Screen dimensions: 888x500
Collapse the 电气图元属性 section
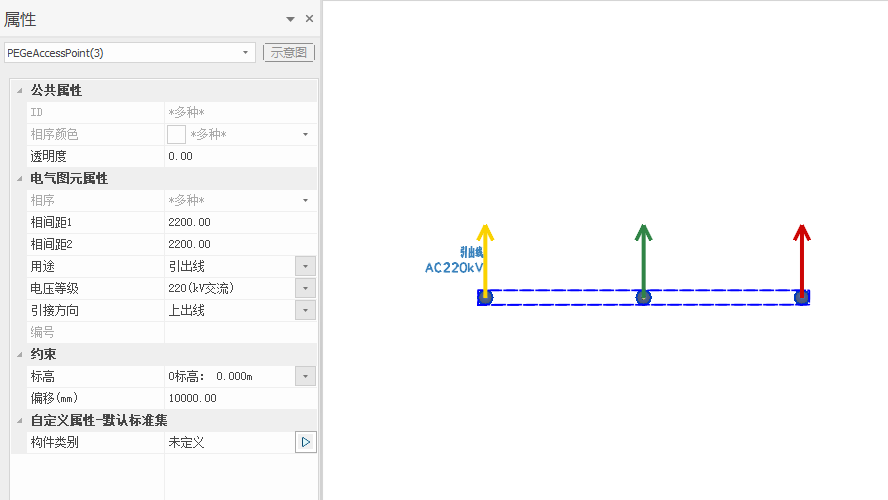tap(20, 178)
